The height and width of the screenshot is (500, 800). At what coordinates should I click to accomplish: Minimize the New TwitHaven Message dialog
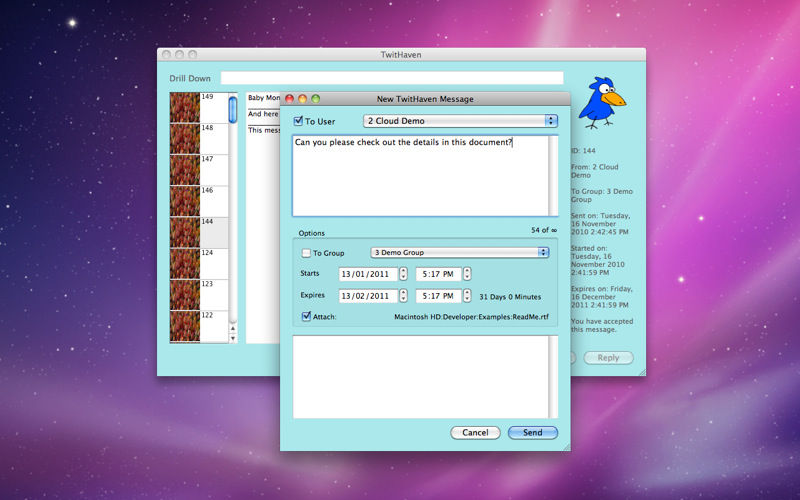point(302,98)
